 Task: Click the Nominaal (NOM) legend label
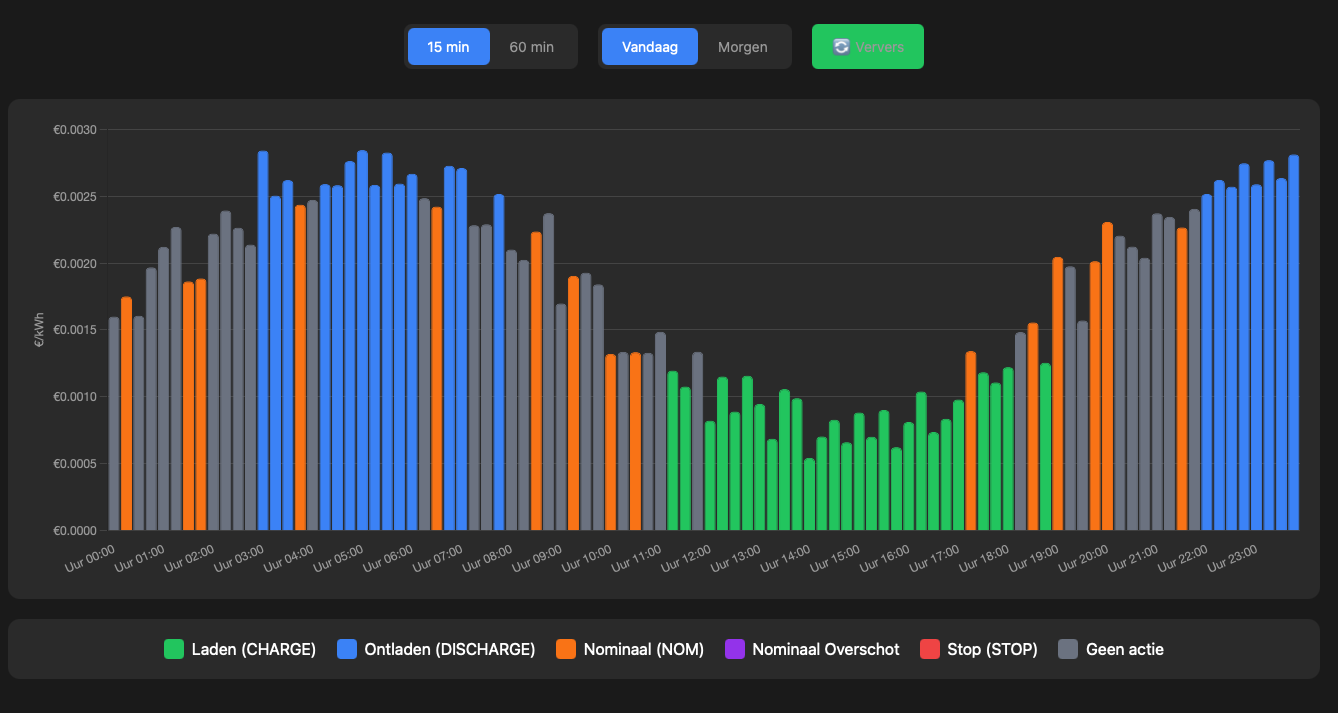point(644,649)
